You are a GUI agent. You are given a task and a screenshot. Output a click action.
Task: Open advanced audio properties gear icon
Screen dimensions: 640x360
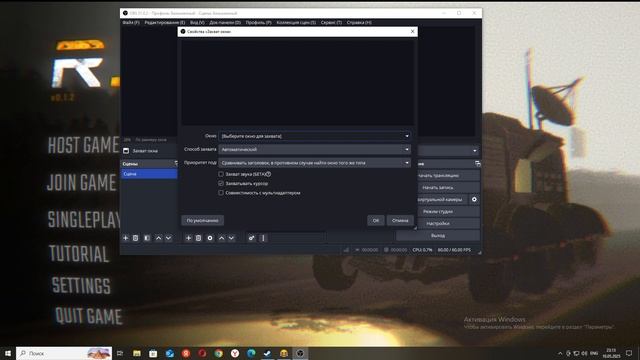pyautogui.click(x=251, y=238)
